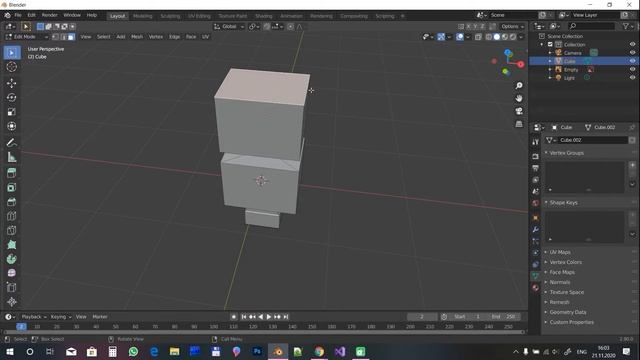The height and width of the screenshot is (360, 640).
Task: Select the Smooth tool
Action: click(11, 273)
